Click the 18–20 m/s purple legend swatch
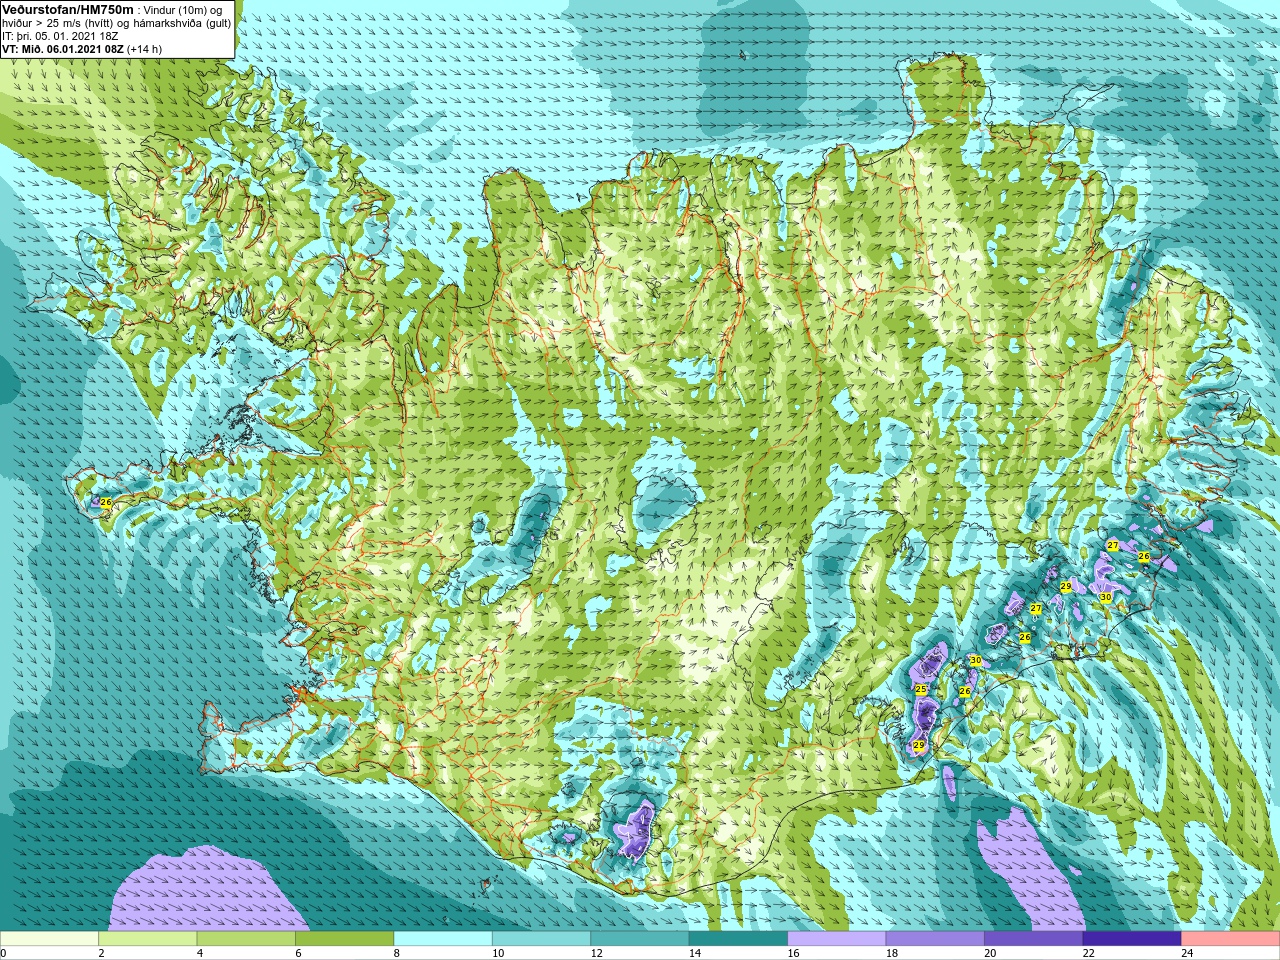 tap(935, 939)
